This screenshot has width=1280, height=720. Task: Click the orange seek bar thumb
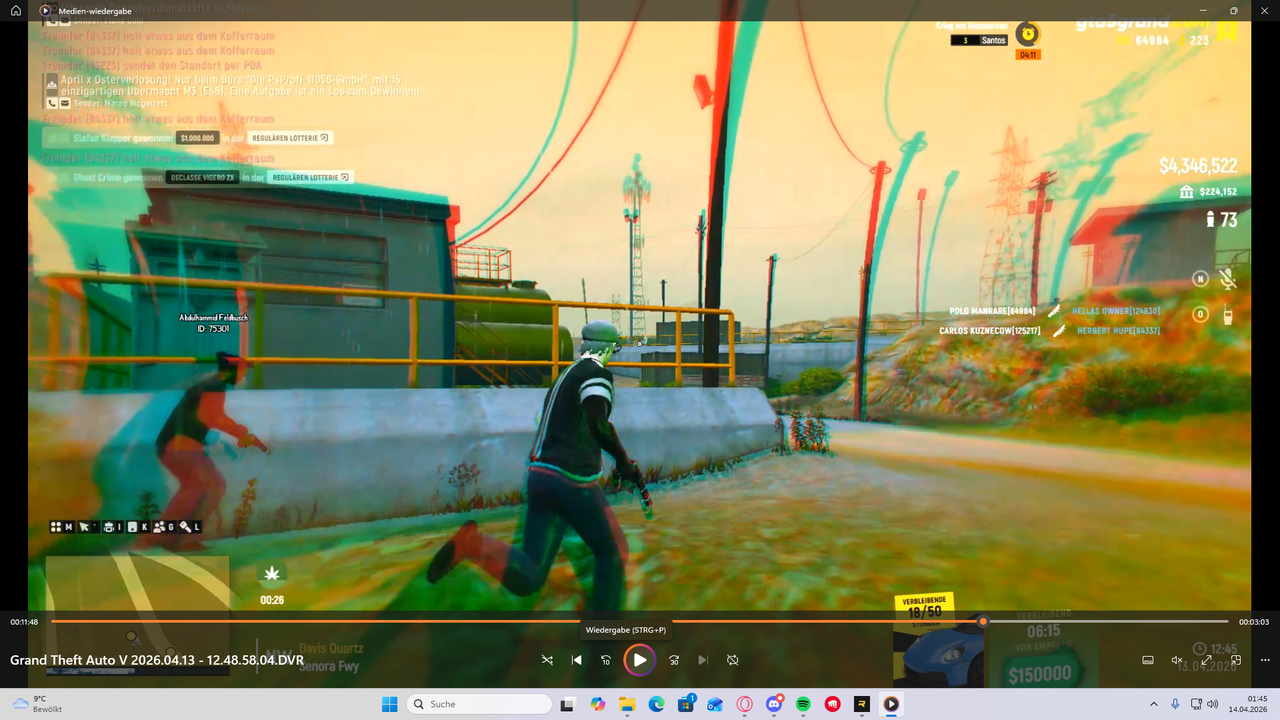(983, 621)
